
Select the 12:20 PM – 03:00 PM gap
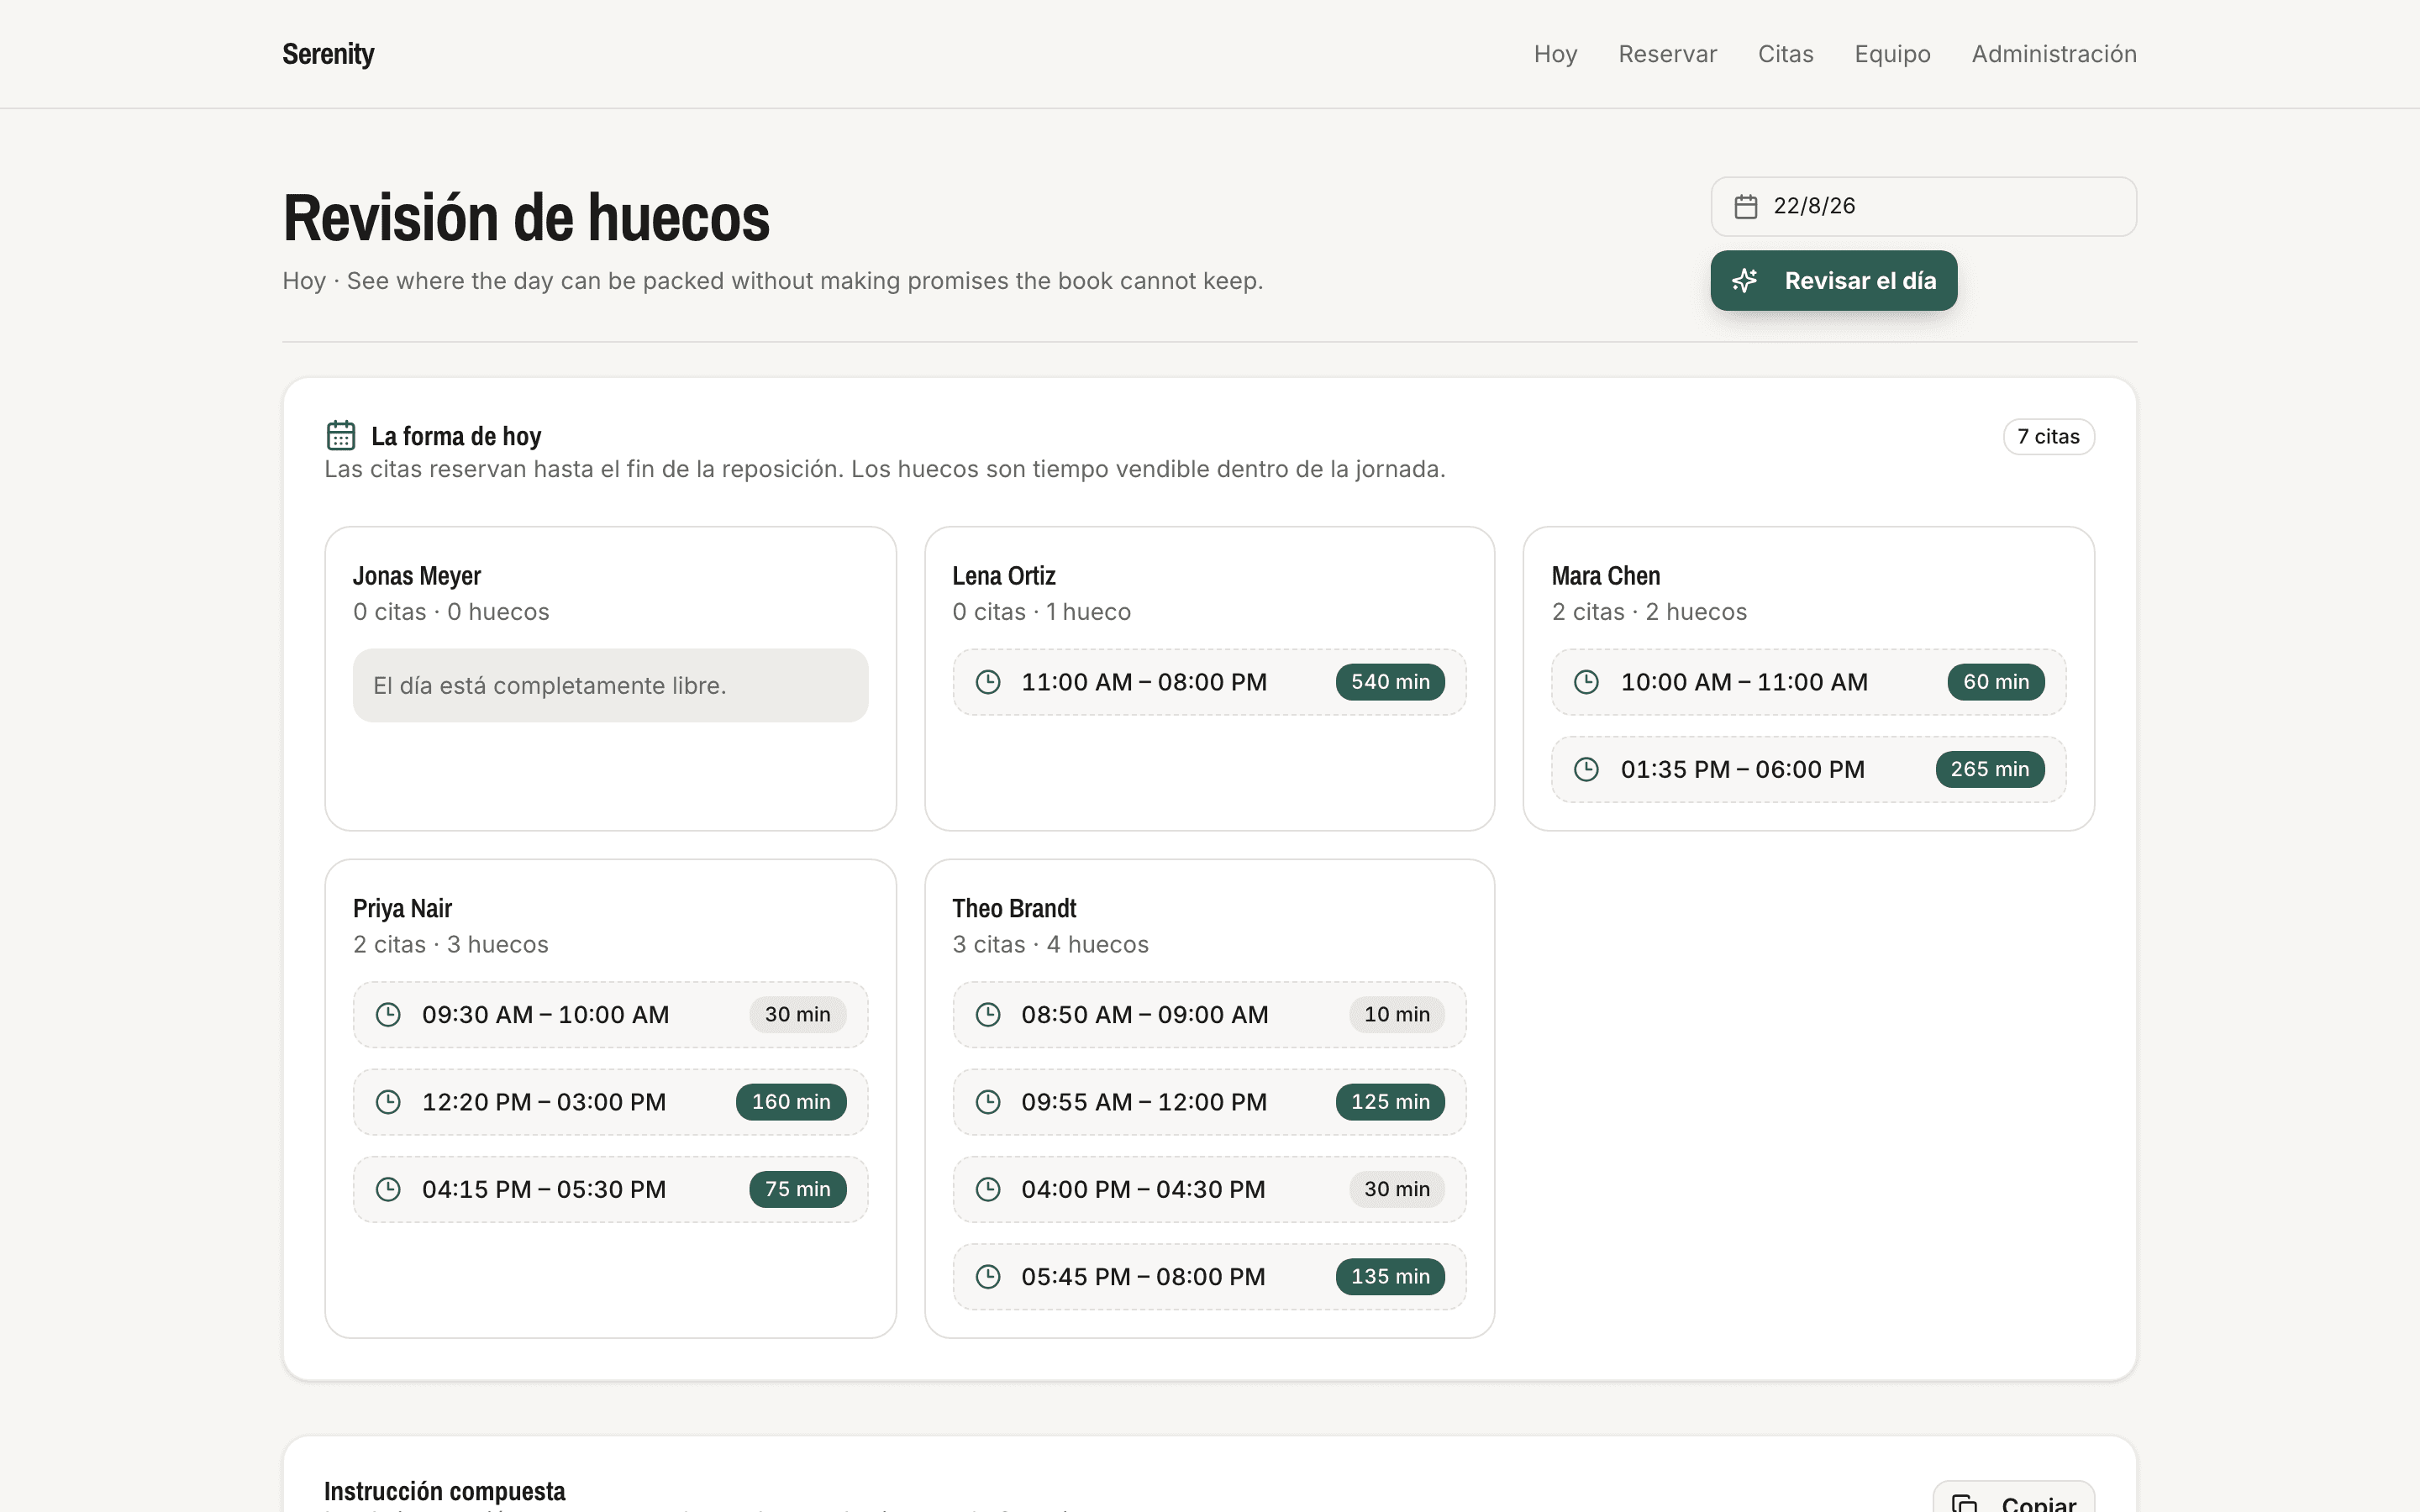(x=610, y=1102)
